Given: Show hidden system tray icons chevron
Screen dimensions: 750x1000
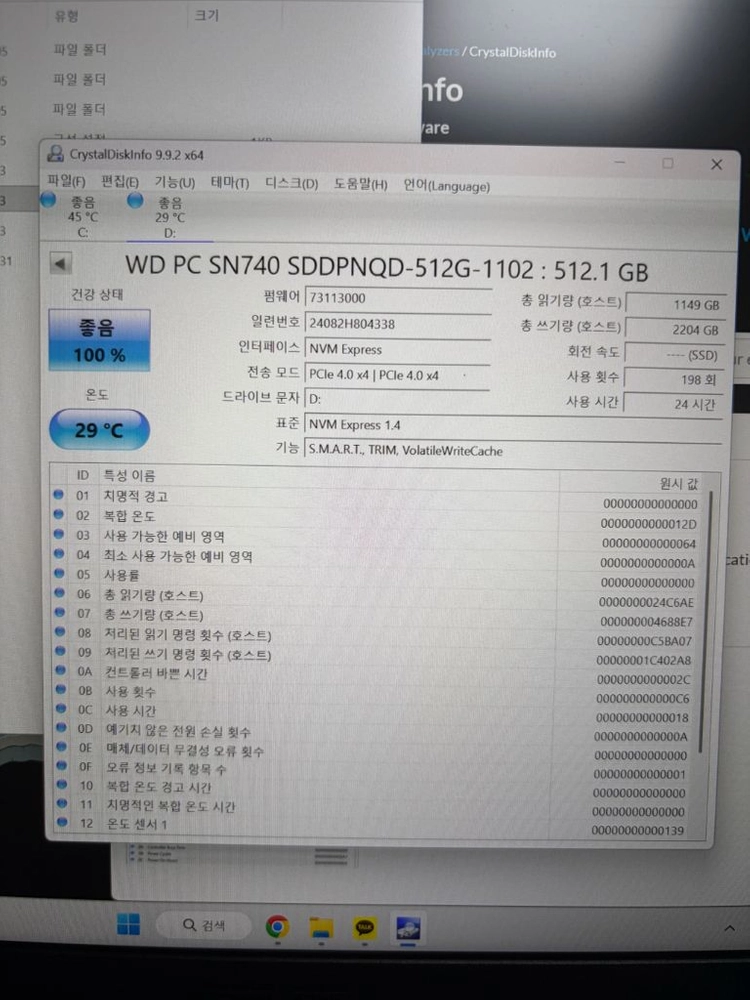Looking at the screenshot, I should click(x=729, y=928).
